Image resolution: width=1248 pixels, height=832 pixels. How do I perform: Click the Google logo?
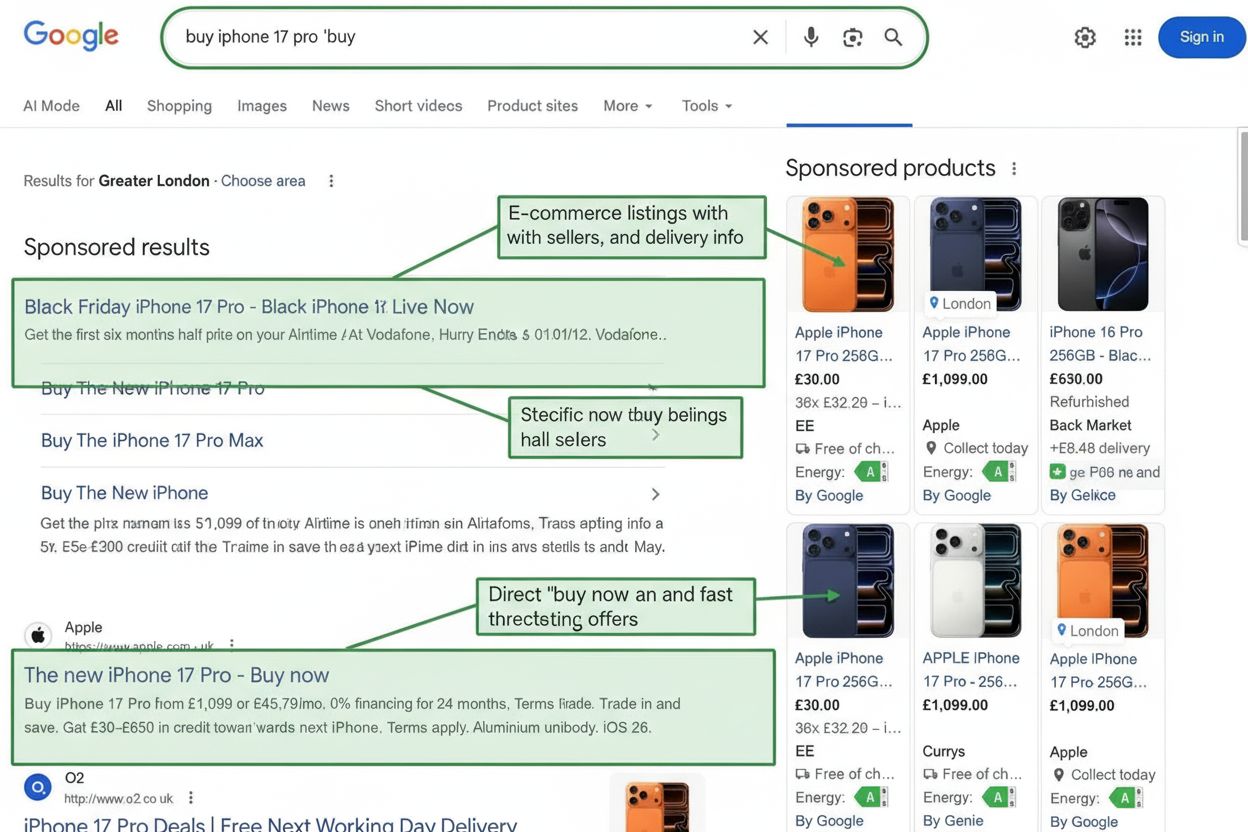point(70,35)
